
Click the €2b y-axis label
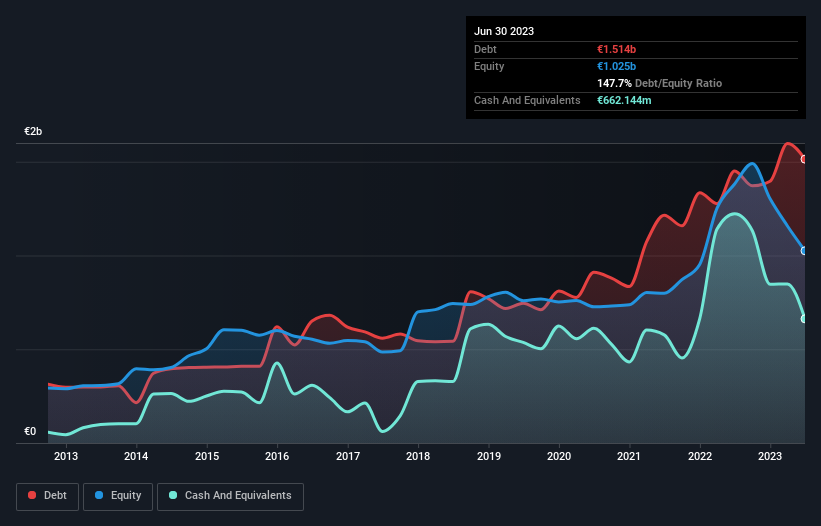(33, 131)
